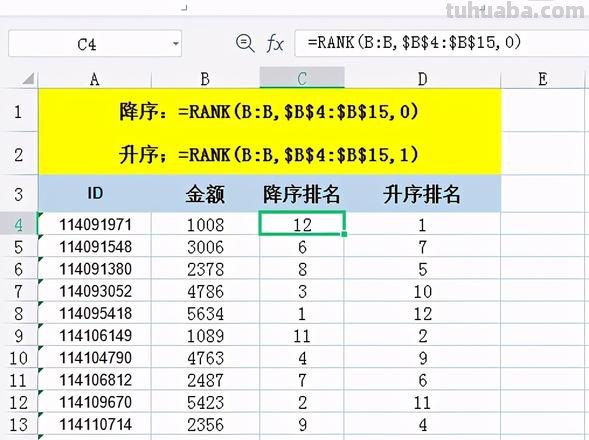Screen dimensions: 589x440
Task: Select empty cell E4
Action: [543, 224]
